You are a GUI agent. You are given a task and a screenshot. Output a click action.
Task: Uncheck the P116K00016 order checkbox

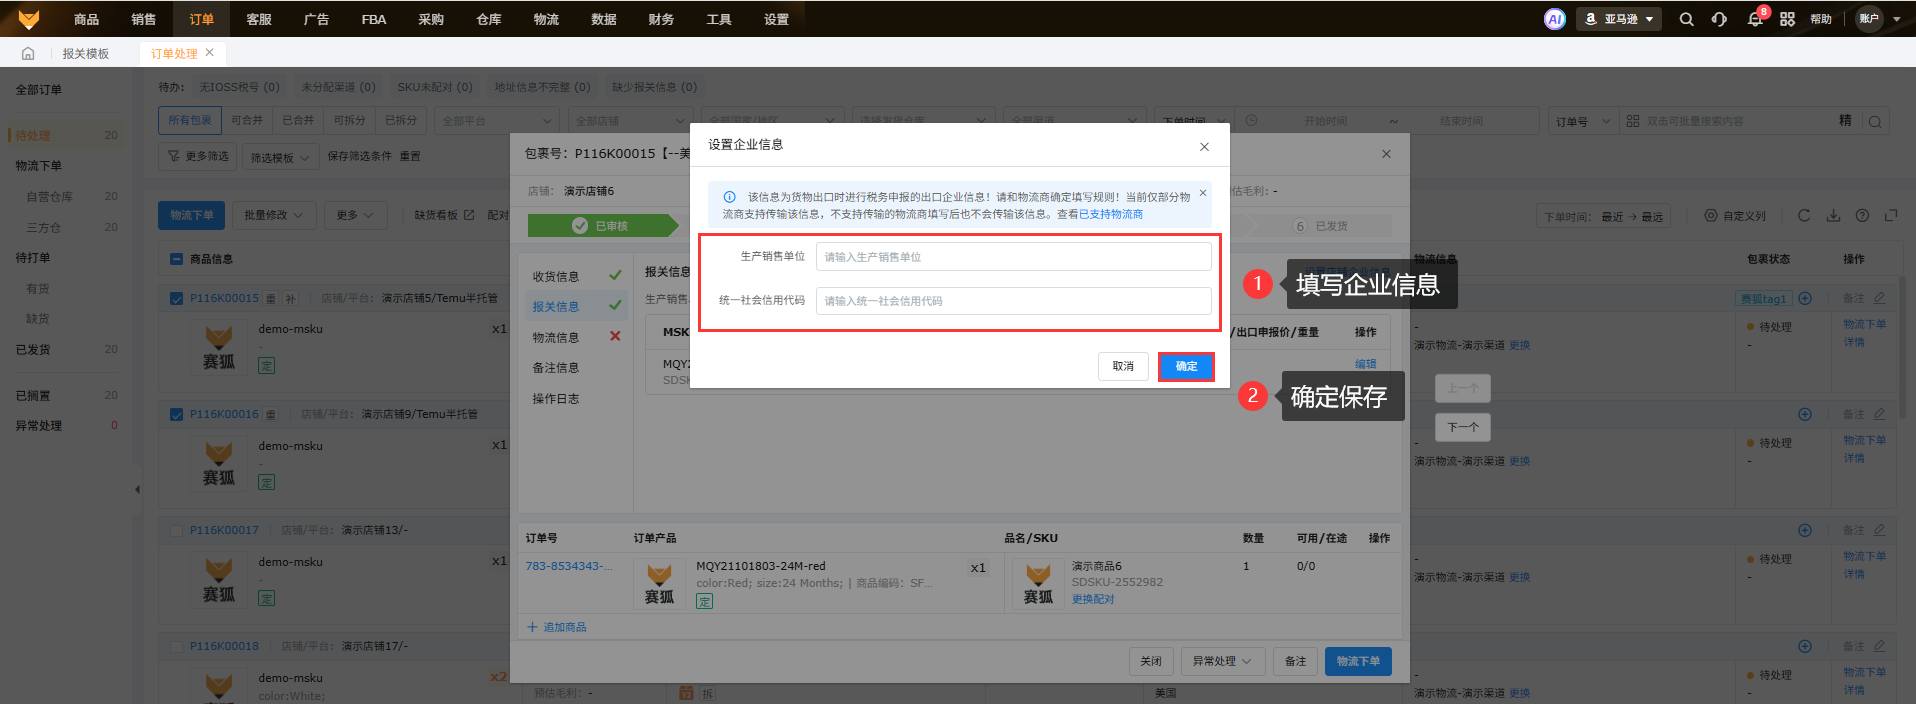176,414
